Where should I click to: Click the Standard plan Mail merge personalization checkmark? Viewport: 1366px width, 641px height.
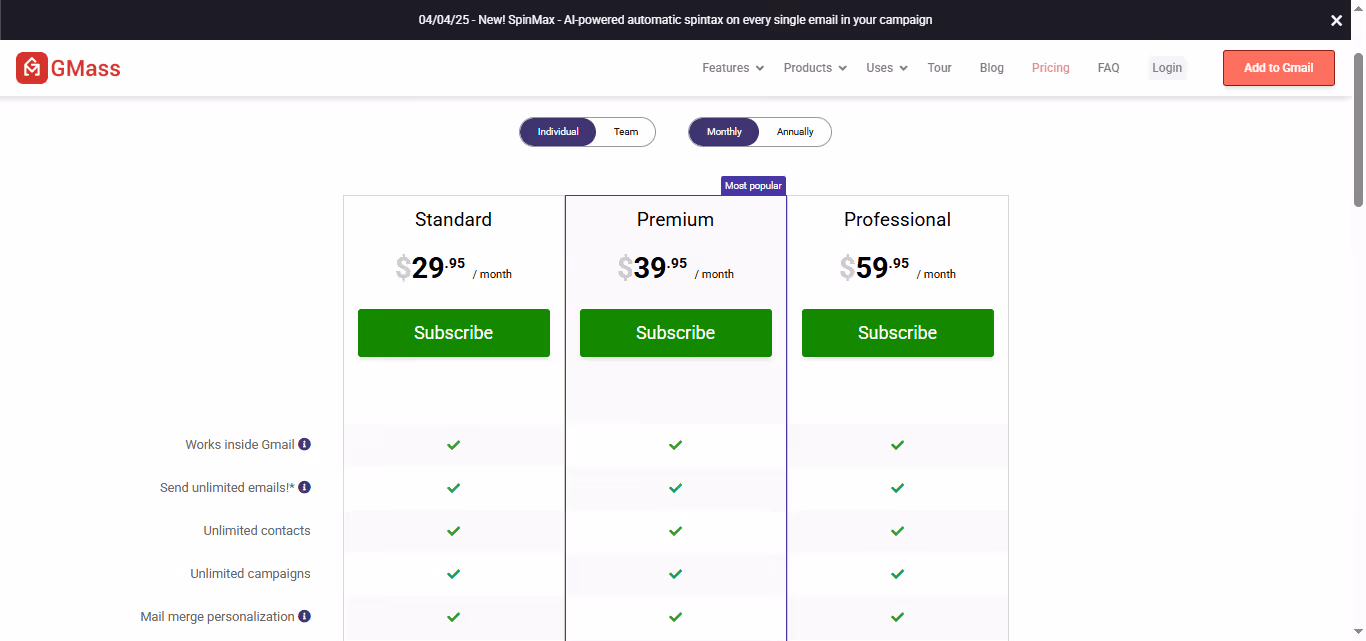tap(453, 617)
